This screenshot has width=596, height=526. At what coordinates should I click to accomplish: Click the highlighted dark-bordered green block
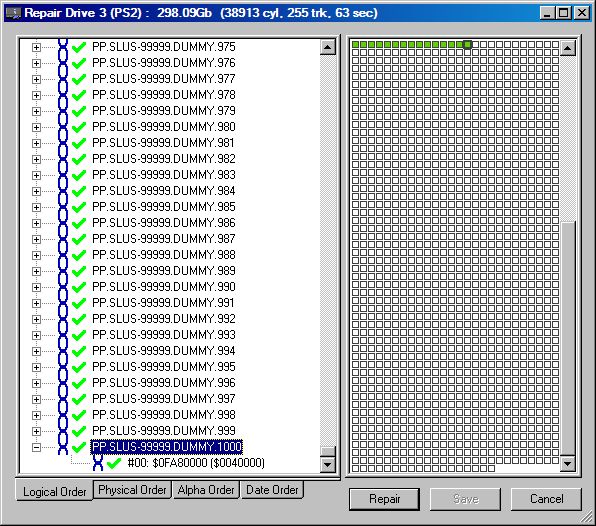468,44
